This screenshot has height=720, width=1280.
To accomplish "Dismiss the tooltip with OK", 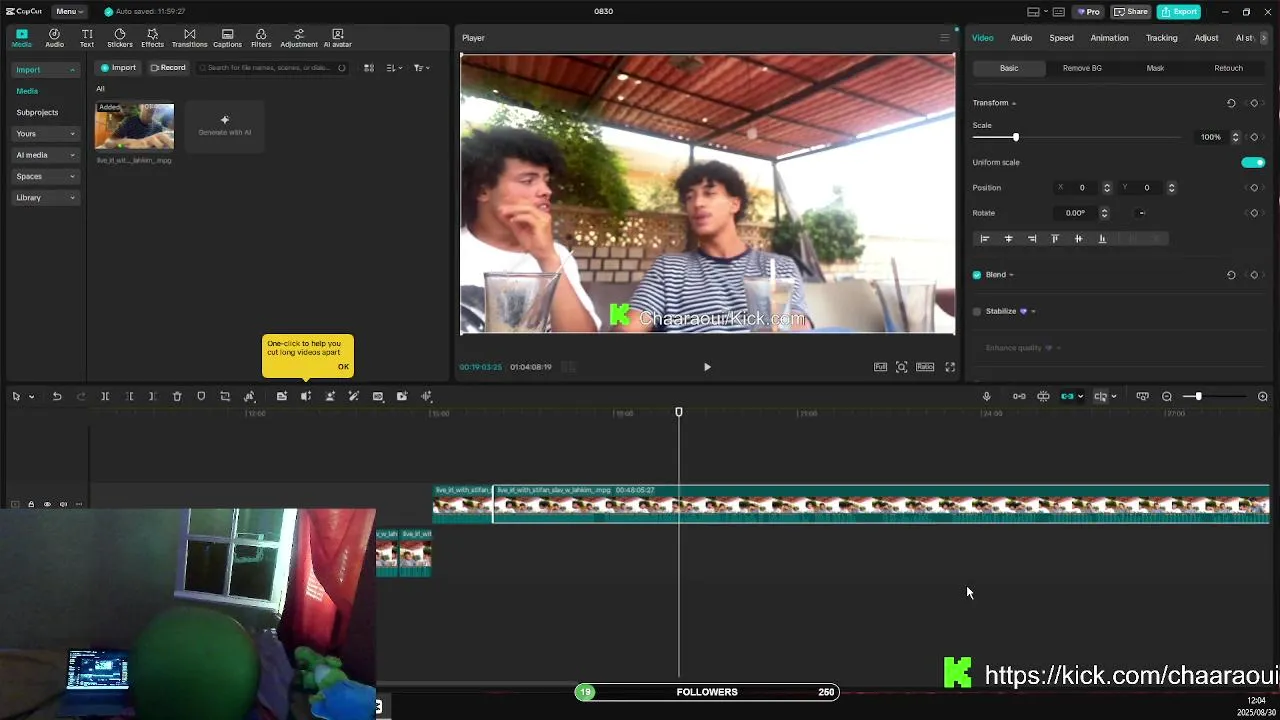I will pyautogui.click(x=343, y=367).
